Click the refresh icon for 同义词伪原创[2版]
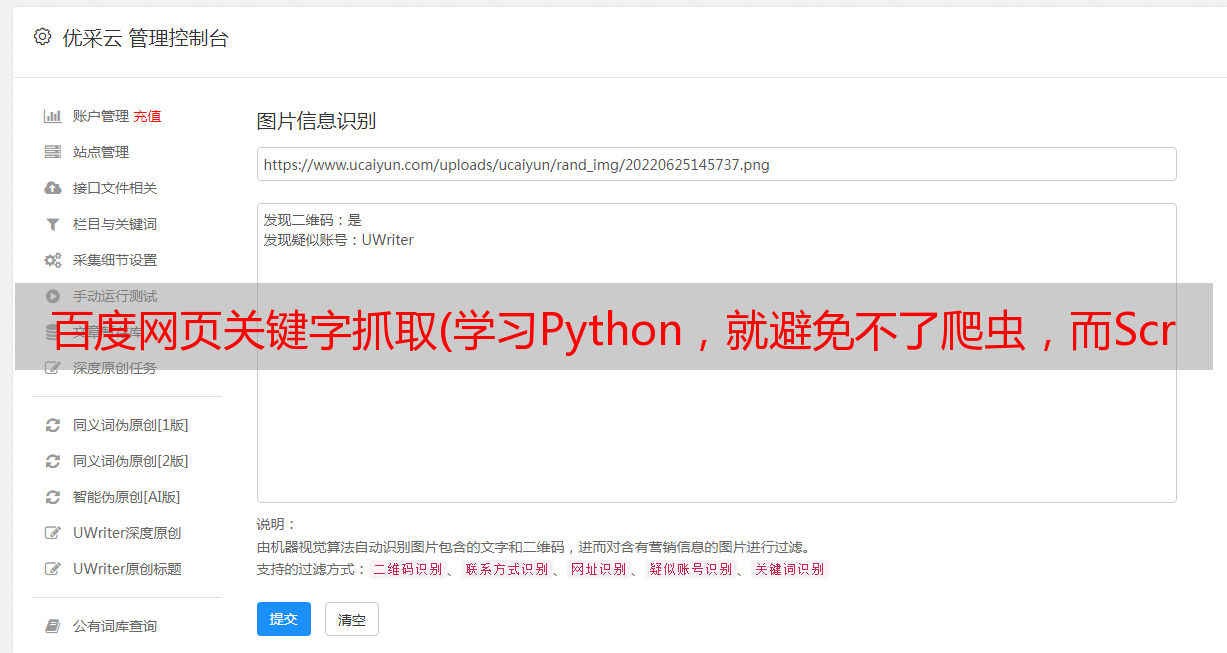This screenshot has height=653, width=1227. [x=53, y=461]
